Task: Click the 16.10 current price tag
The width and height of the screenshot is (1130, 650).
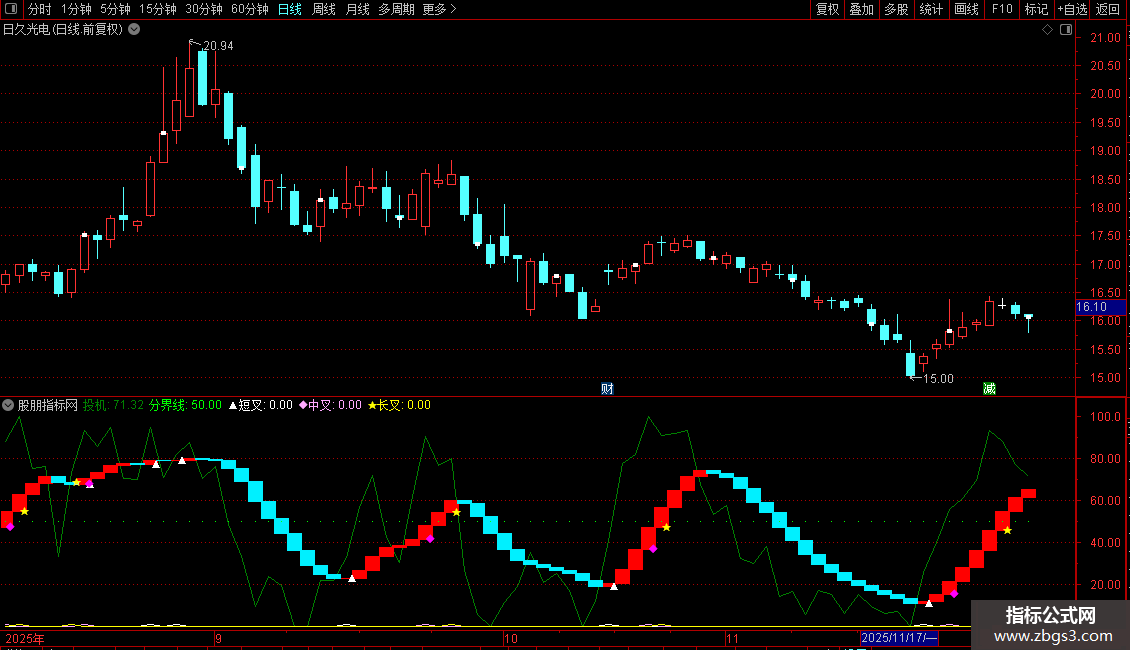Action: coord(1100,307)
